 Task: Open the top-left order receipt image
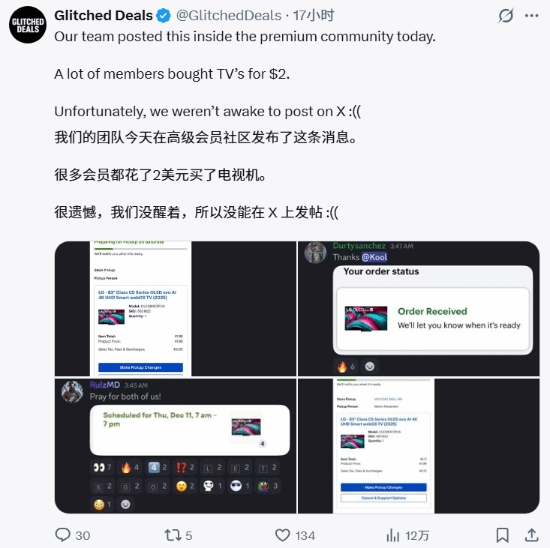[x=175, y=308]
